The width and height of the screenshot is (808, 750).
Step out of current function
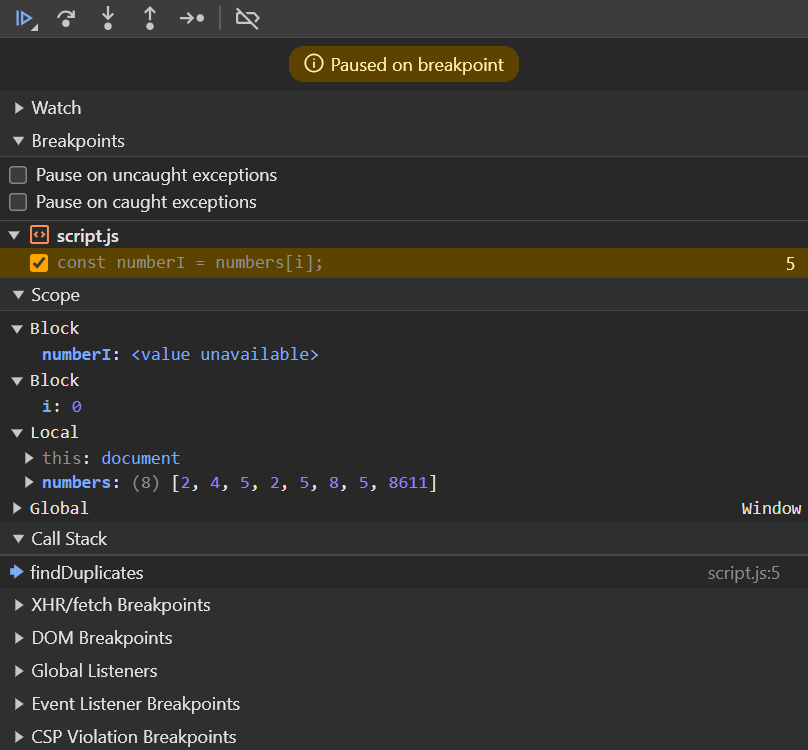pyautogui.click(x=149, y=18)
